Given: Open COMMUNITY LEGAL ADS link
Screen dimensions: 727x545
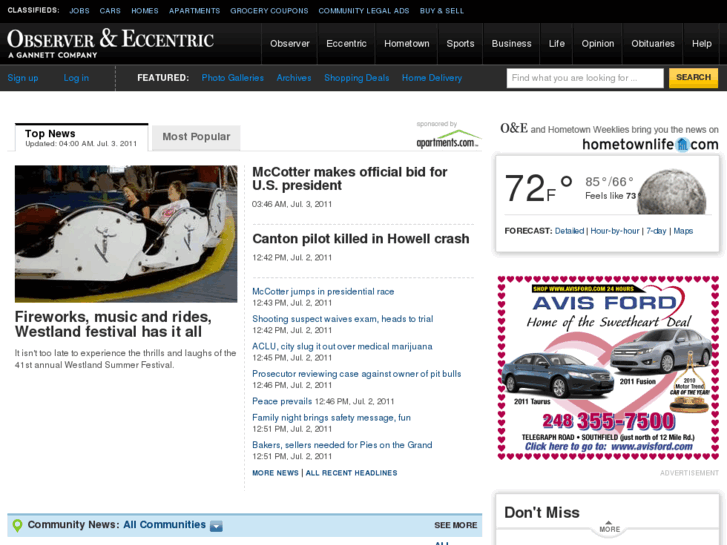Looking at the screenshot, I should 364,11.
